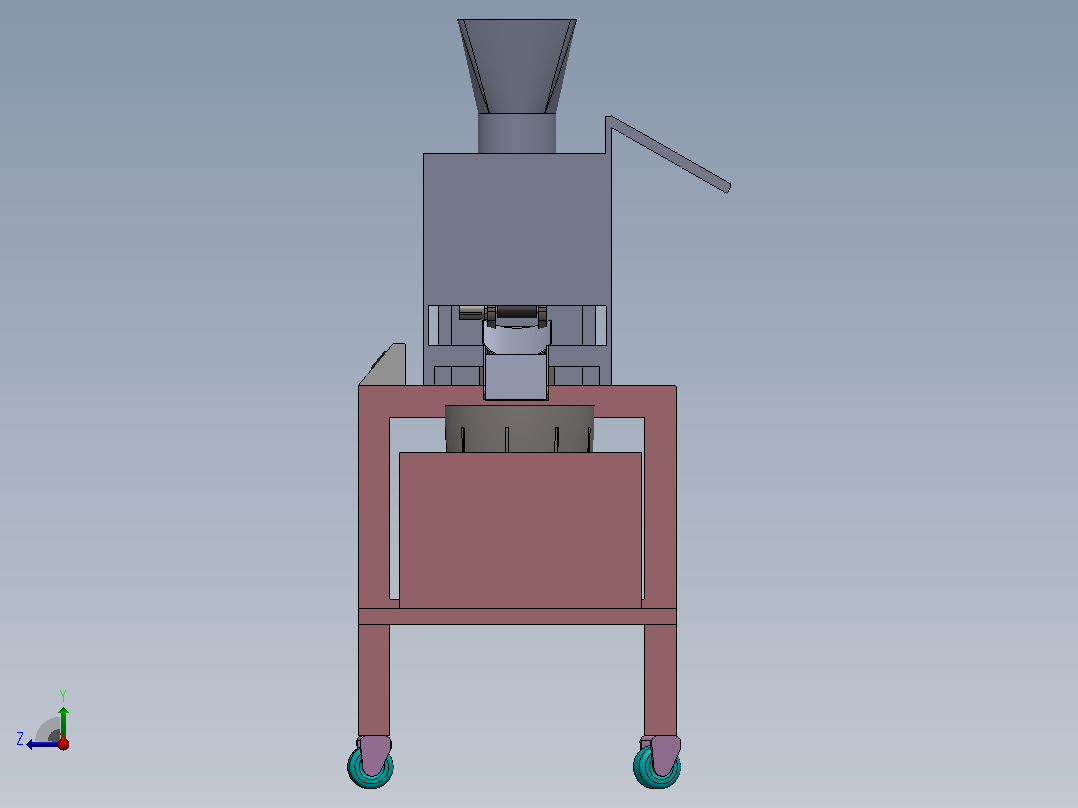1078x808 pixels.
Task: Select the purple bracket of the right caster
Action: [663, 754]
